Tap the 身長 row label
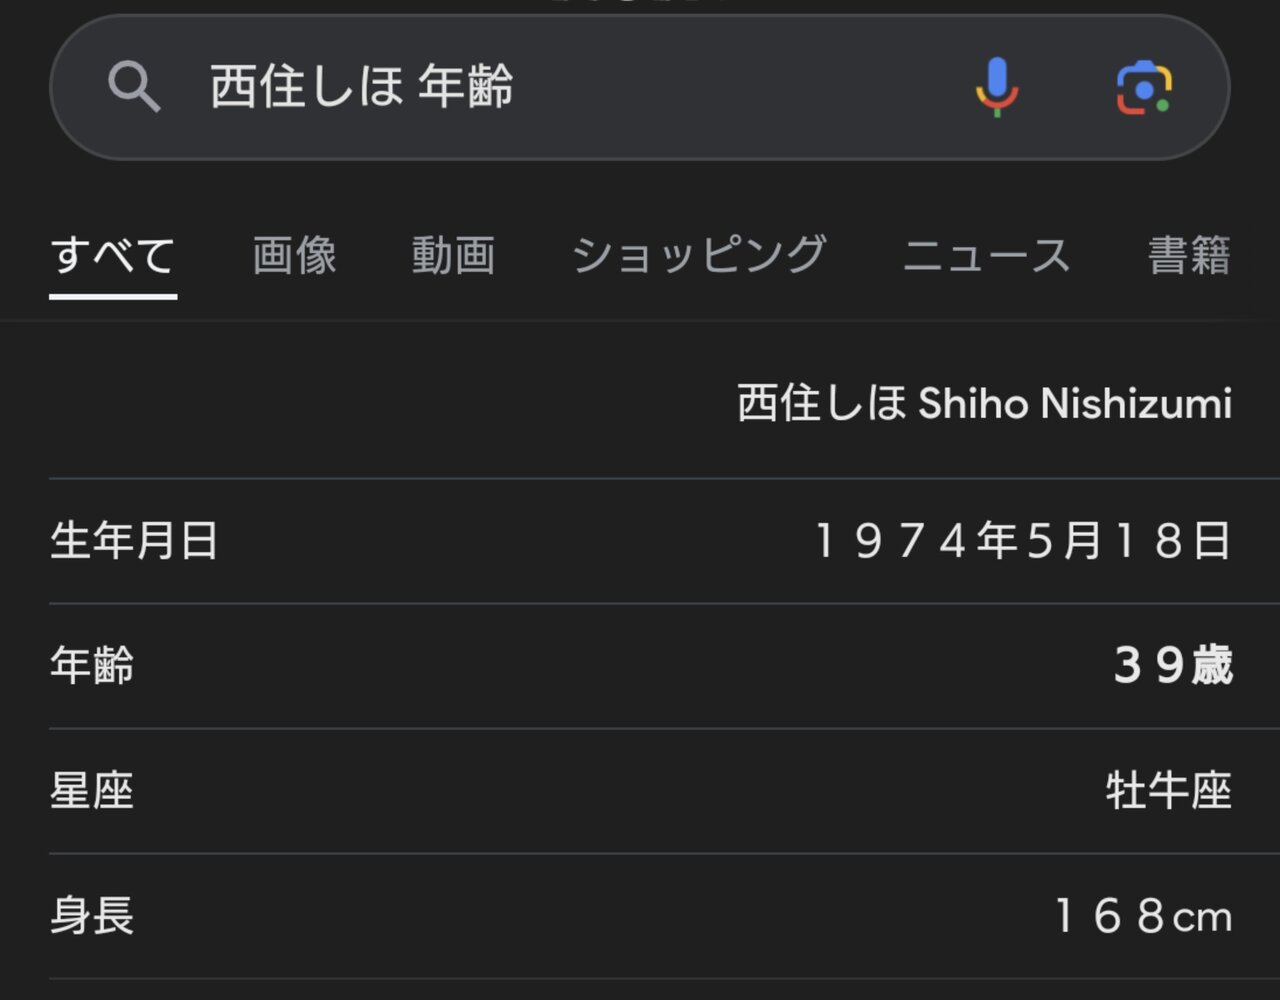 92,916
